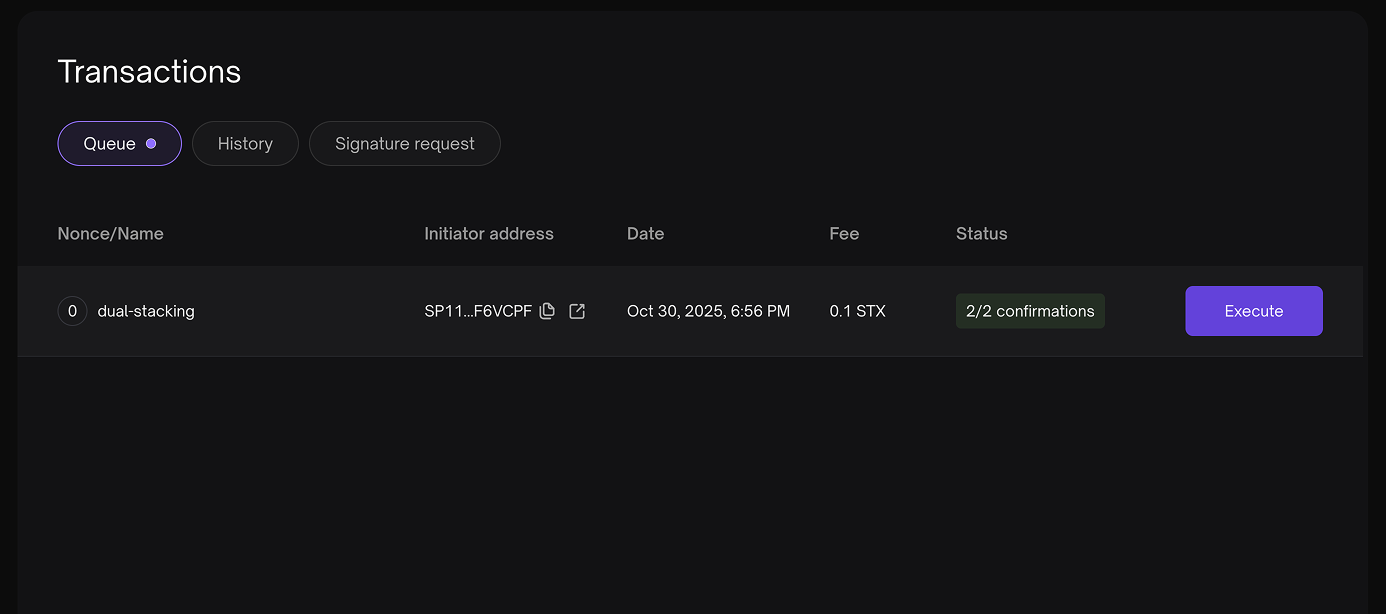Switch to the Queue tab

point(110,144)
